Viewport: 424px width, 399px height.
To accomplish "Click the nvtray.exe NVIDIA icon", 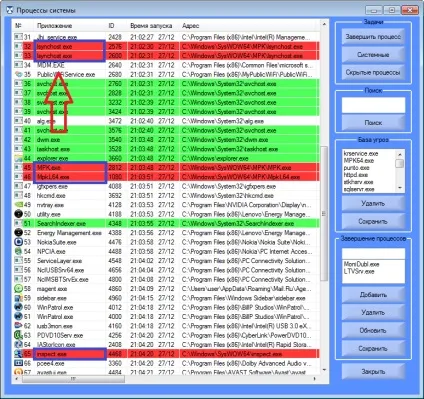I will (x=19, y=205).
